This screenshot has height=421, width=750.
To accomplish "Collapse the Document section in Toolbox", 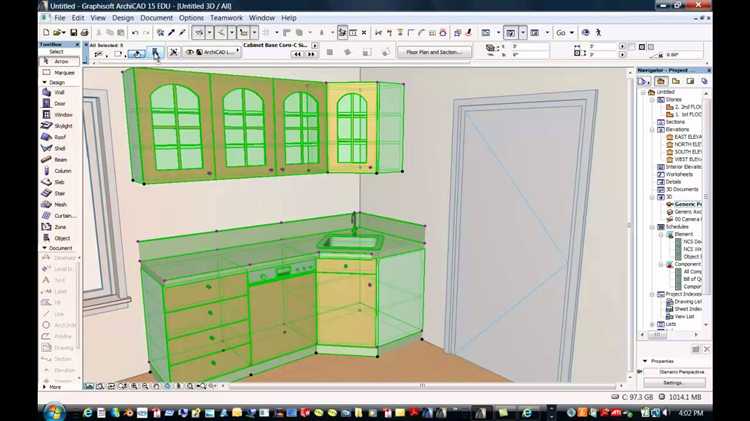I will coord(44,248).
